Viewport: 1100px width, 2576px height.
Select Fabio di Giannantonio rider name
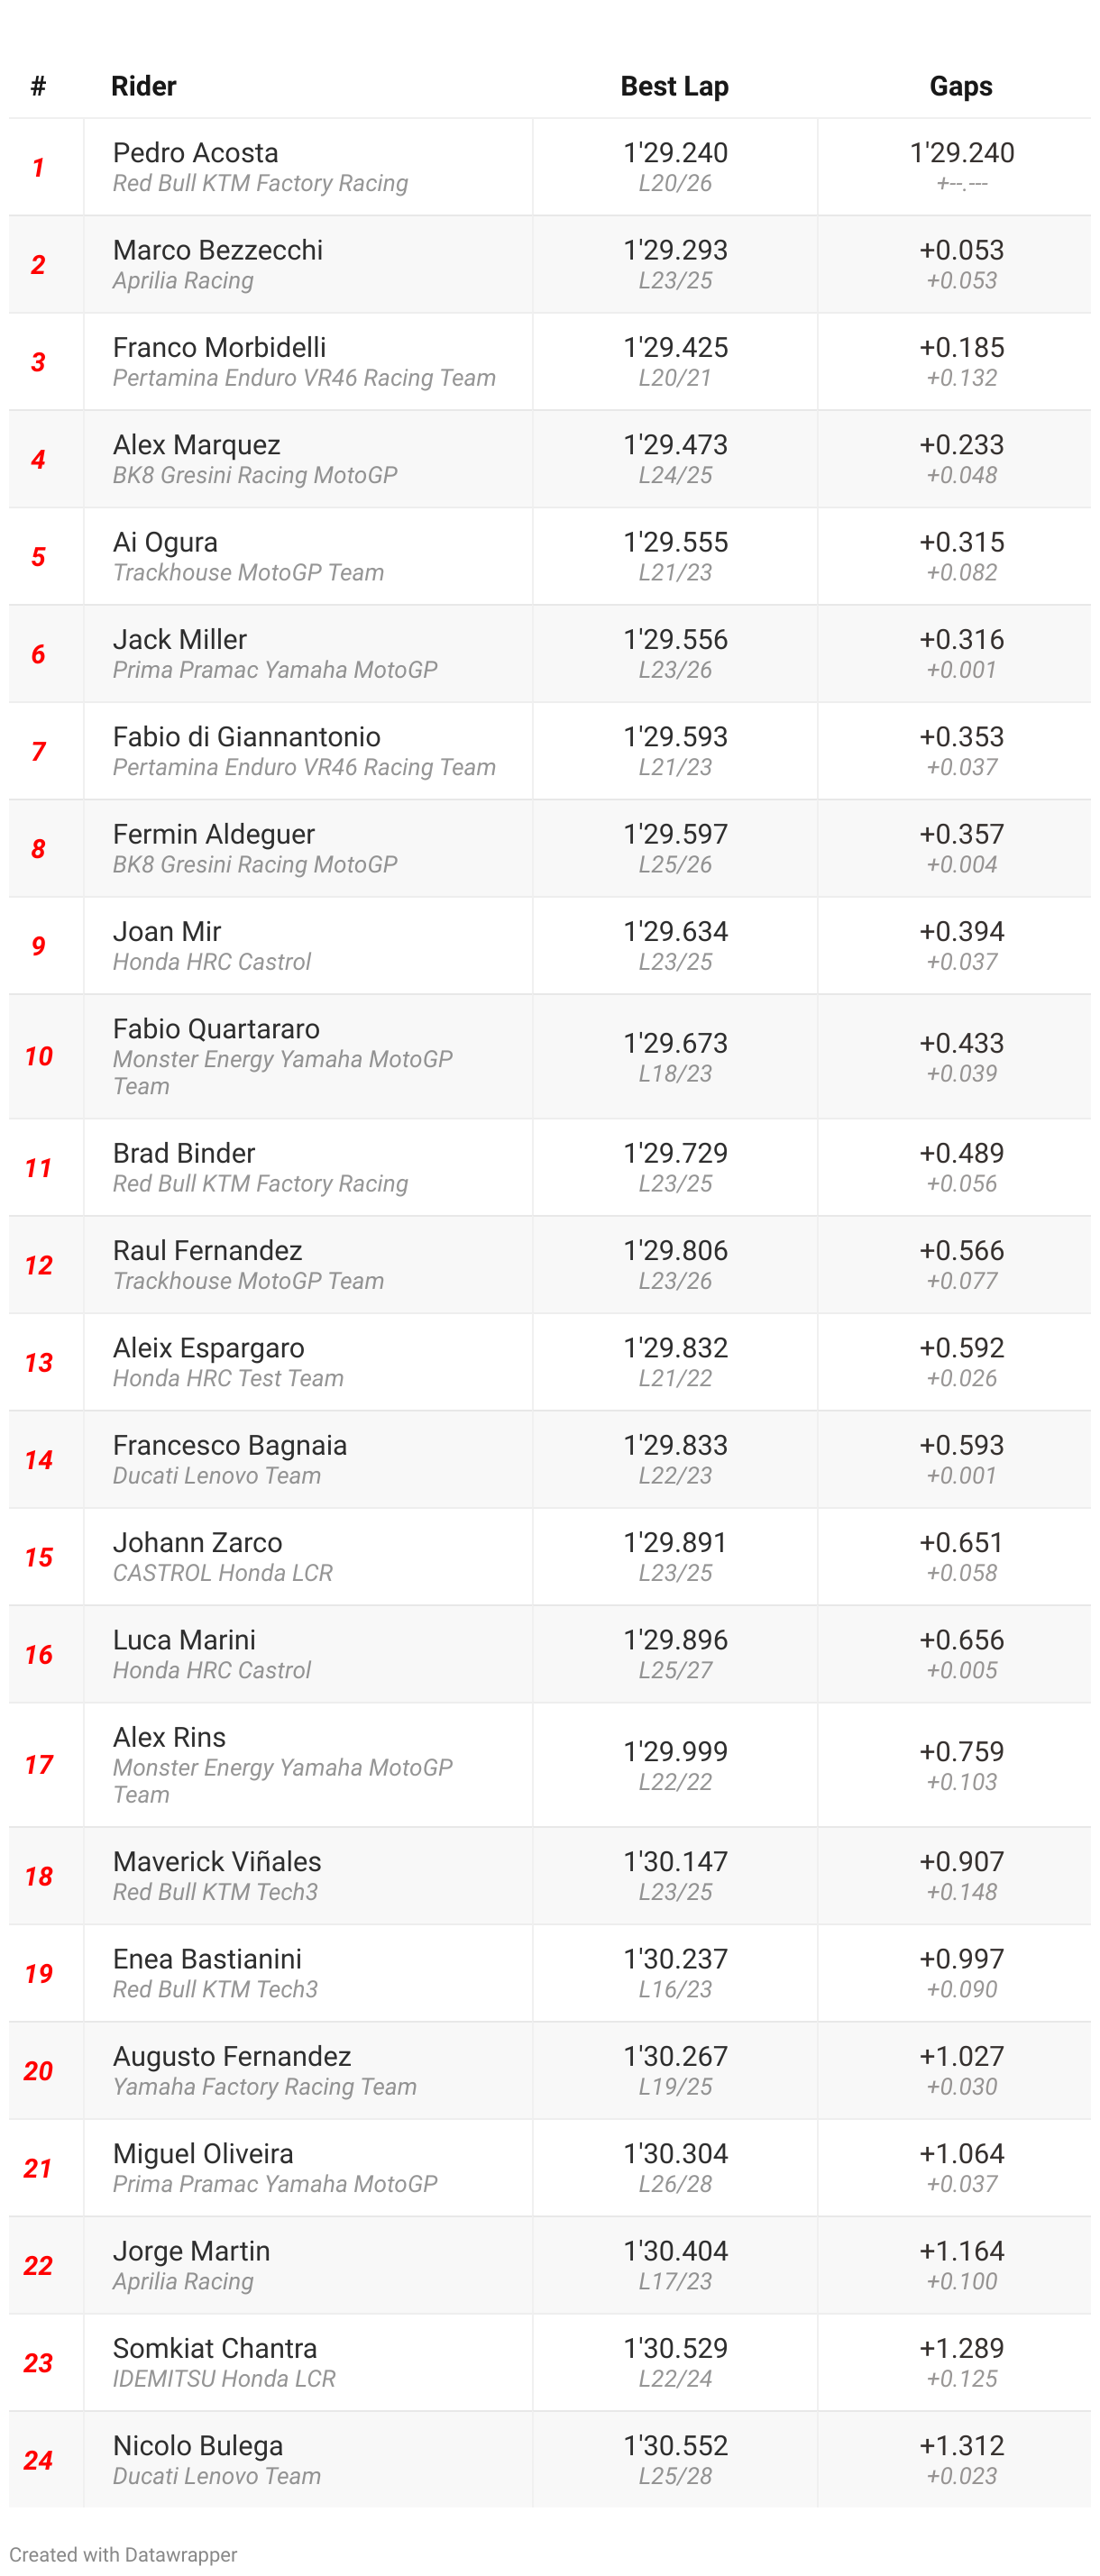246,736
